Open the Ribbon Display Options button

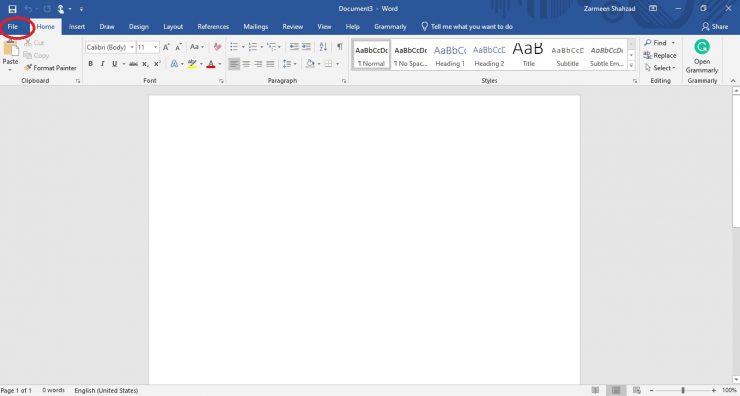click(653, 8)
